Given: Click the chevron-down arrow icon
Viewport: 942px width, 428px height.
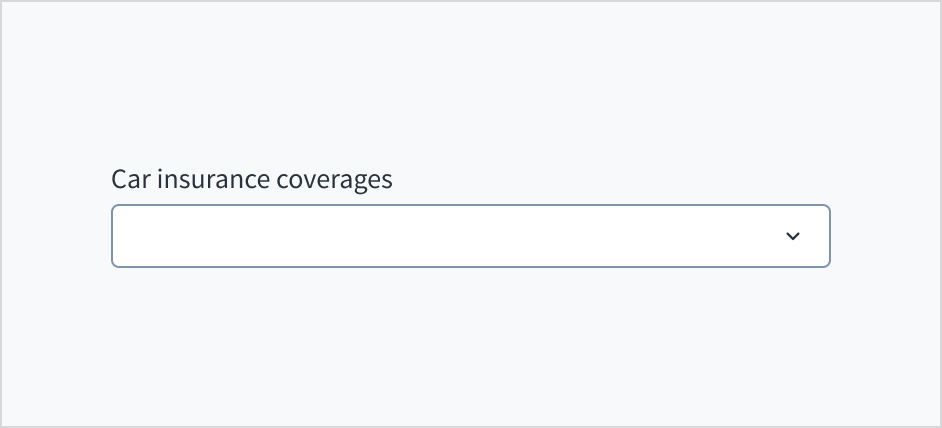Looking at the screenshot, I should pyautogui.click(x=793, y=236).
